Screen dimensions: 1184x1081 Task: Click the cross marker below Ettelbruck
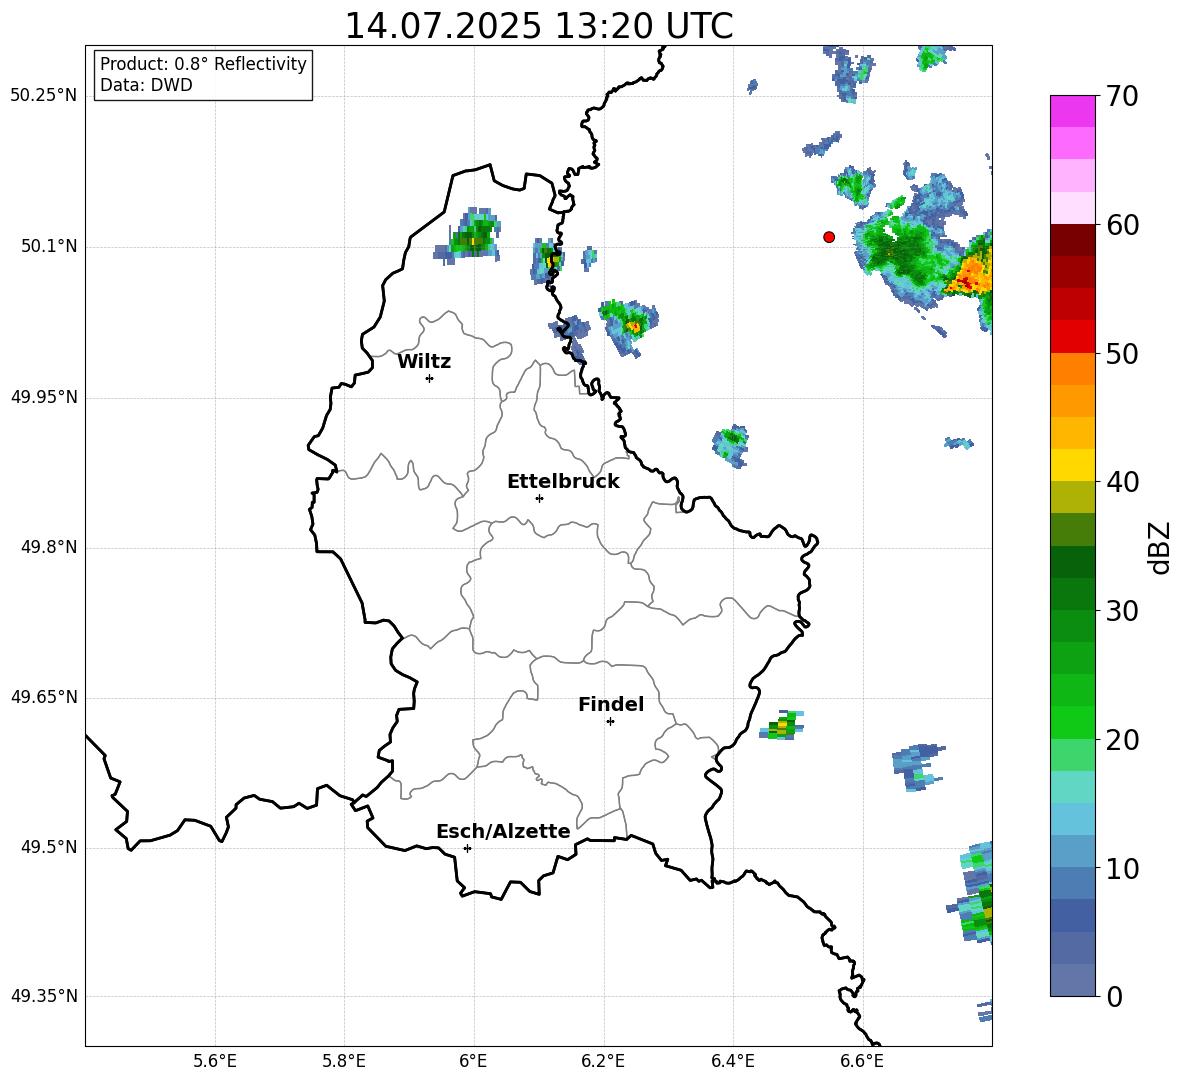(539, 498)
